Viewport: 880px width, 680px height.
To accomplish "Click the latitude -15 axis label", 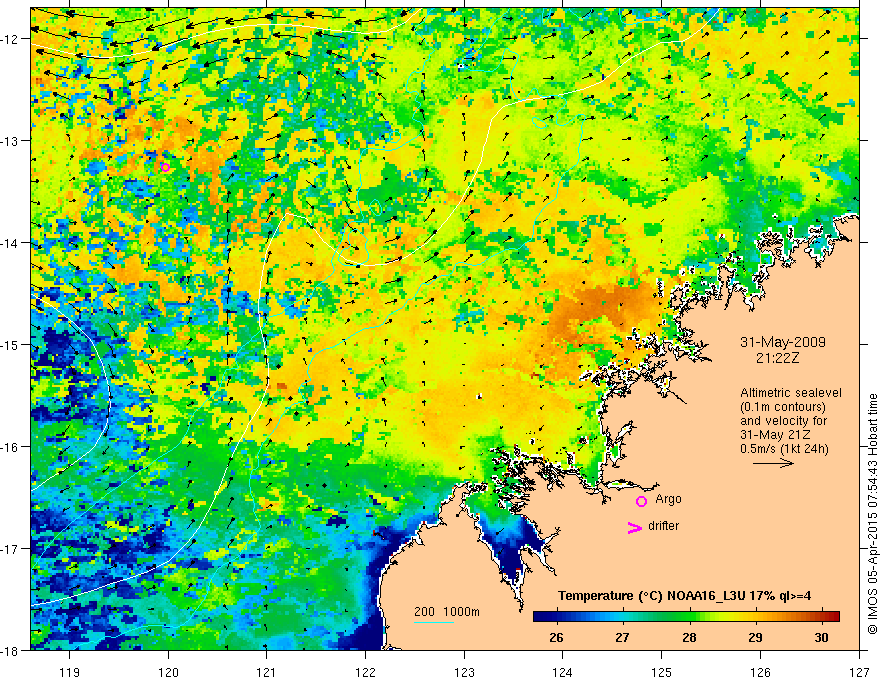I will coord(11,345).
